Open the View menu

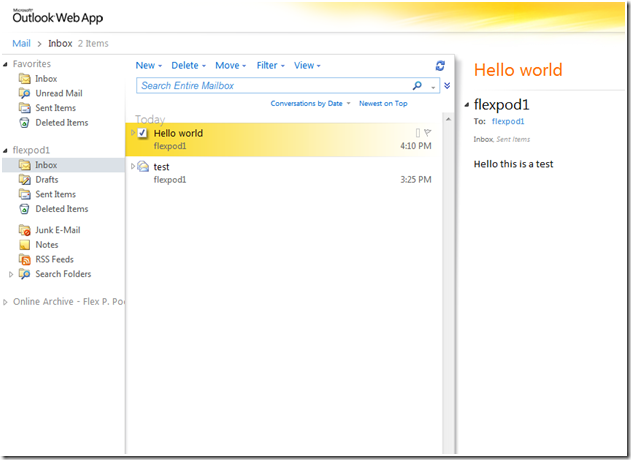307,65
